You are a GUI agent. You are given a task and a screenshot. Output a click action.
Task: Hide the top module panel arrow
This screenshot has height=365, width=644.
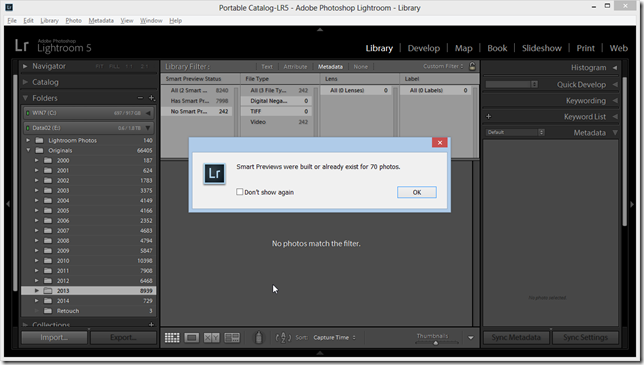tap(320, 30)
